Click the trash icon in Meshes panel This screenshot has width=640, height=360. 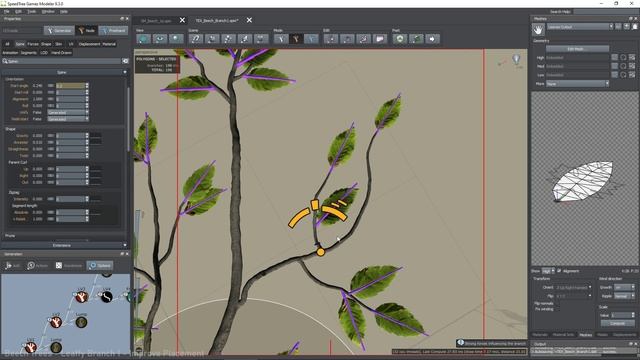[x=635, y=27]
